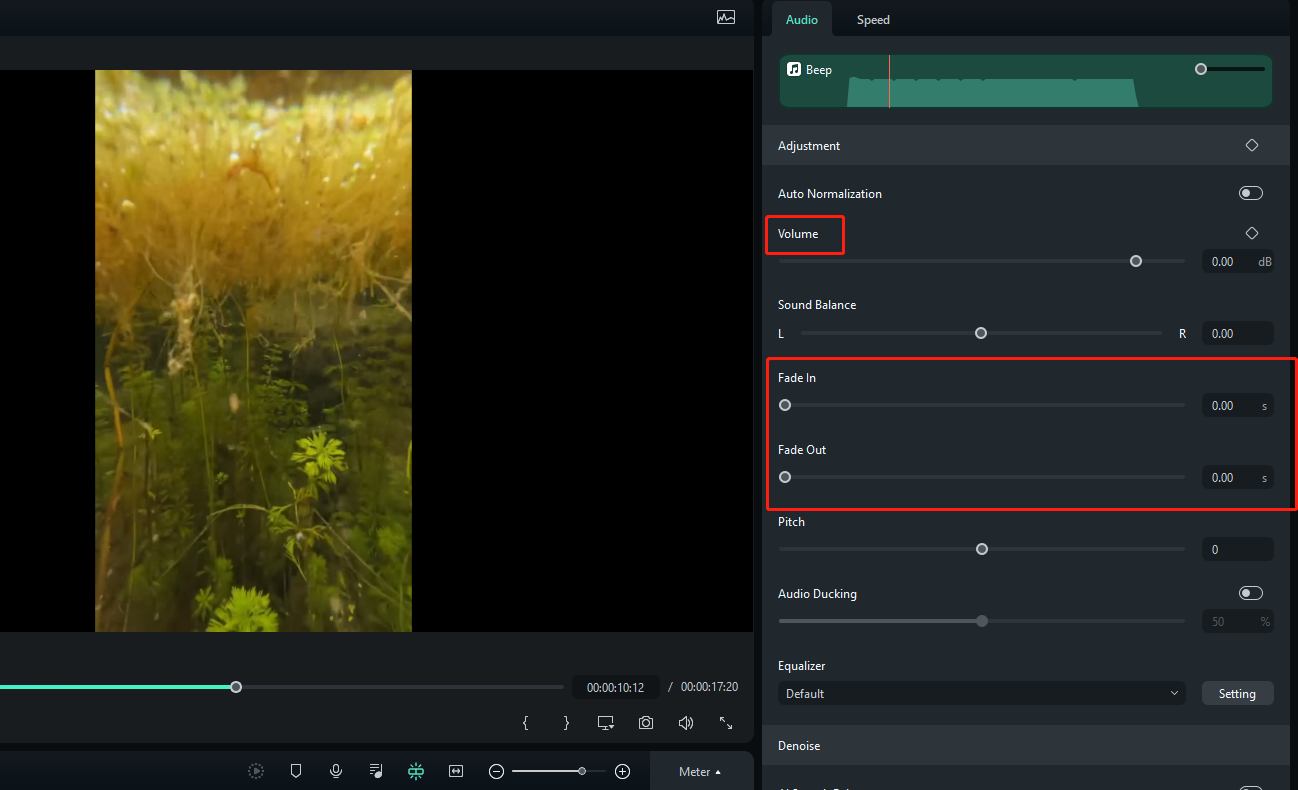The image size is (1298, 790).
Task: Add a keyframe with the Volume diamond icon
Action: [x=1251, y=232]
